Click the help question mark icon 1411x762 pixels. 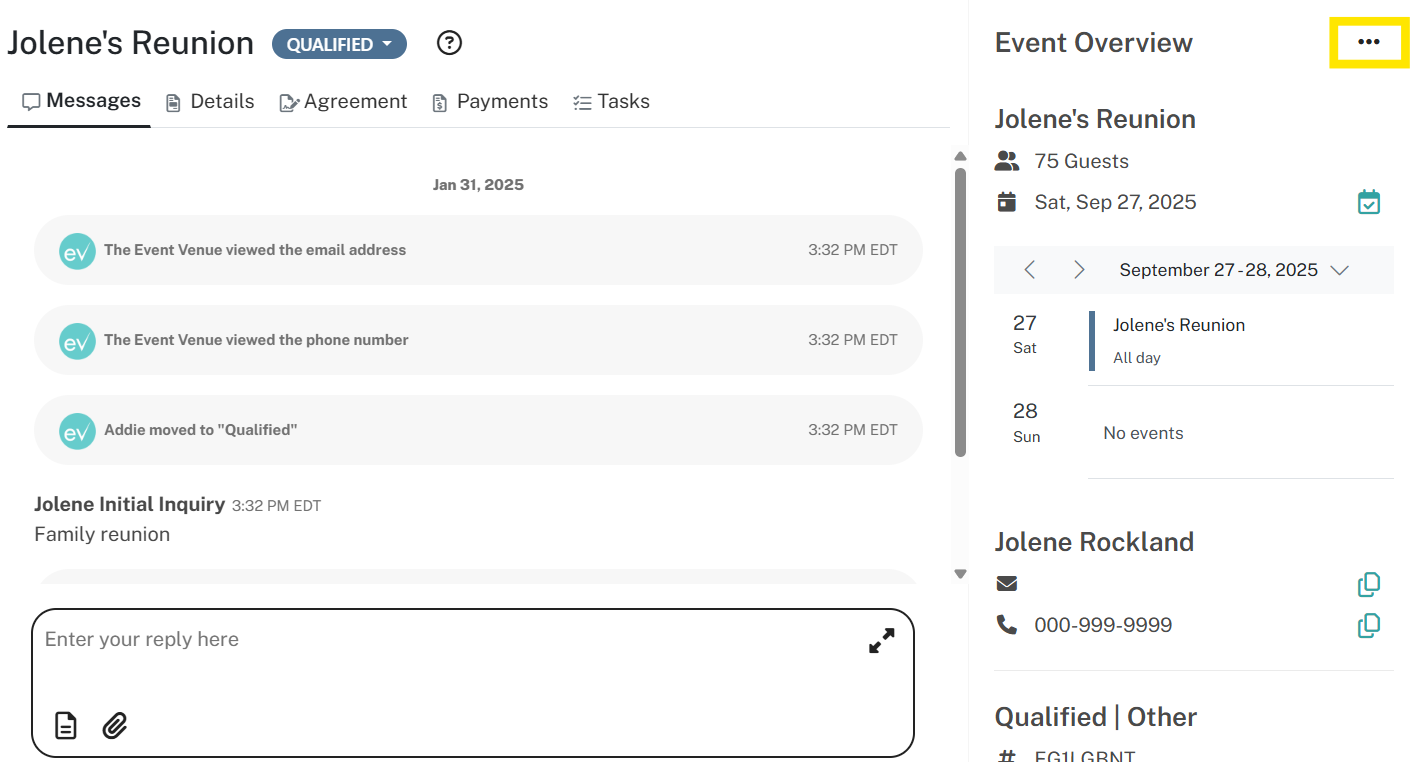coord(450,43)
